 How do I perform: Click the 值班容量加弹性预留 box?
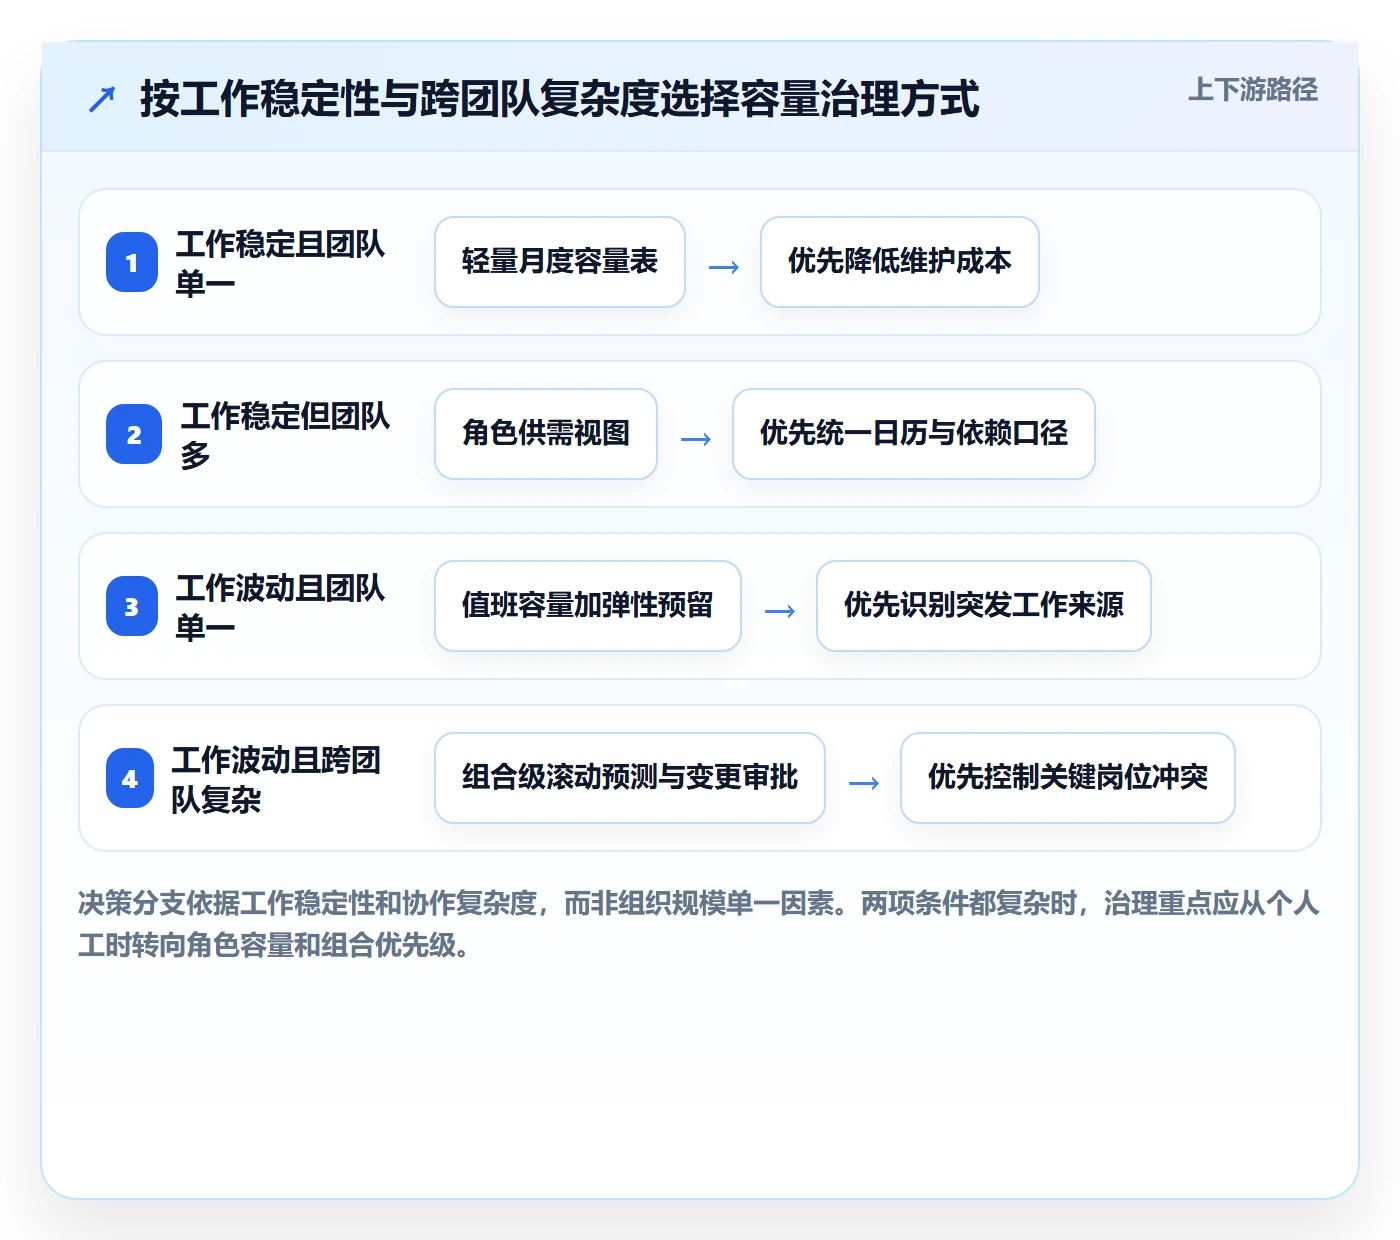[588, 606]
